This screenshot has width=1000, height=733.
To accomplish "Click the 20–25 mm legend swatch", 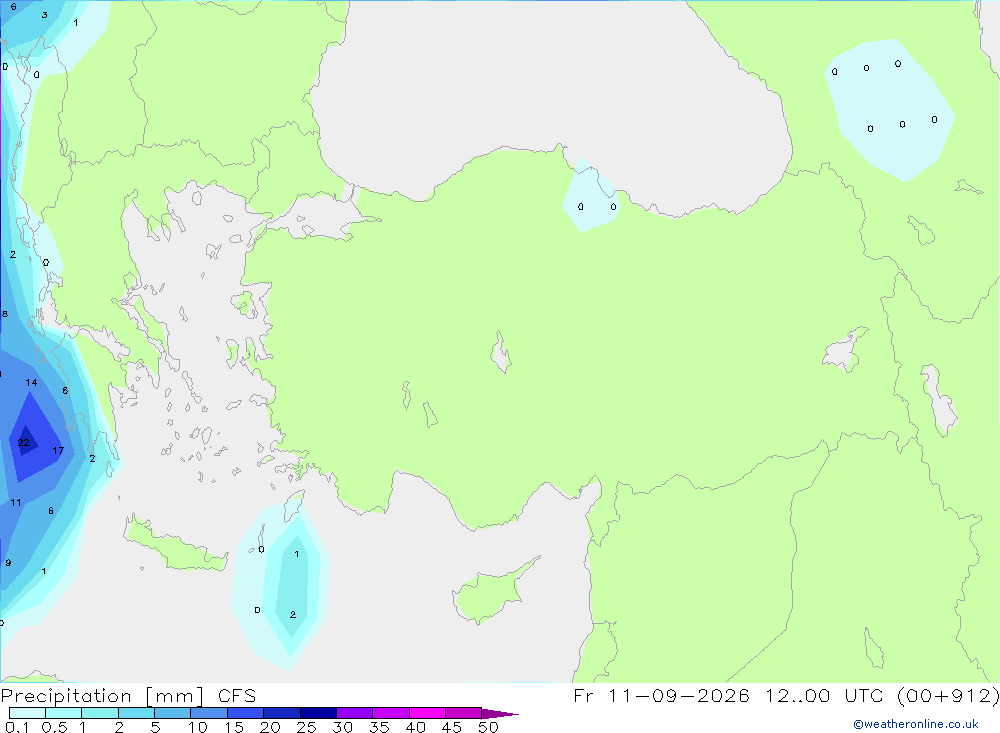I will pyautogui.click(x=281, y=713).
